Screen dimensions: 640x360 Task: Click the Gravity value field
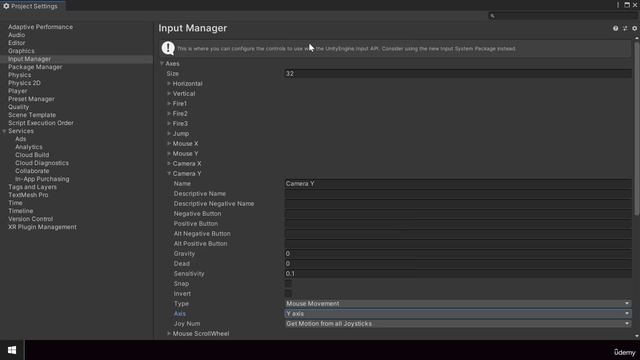(x=458, y=253)
